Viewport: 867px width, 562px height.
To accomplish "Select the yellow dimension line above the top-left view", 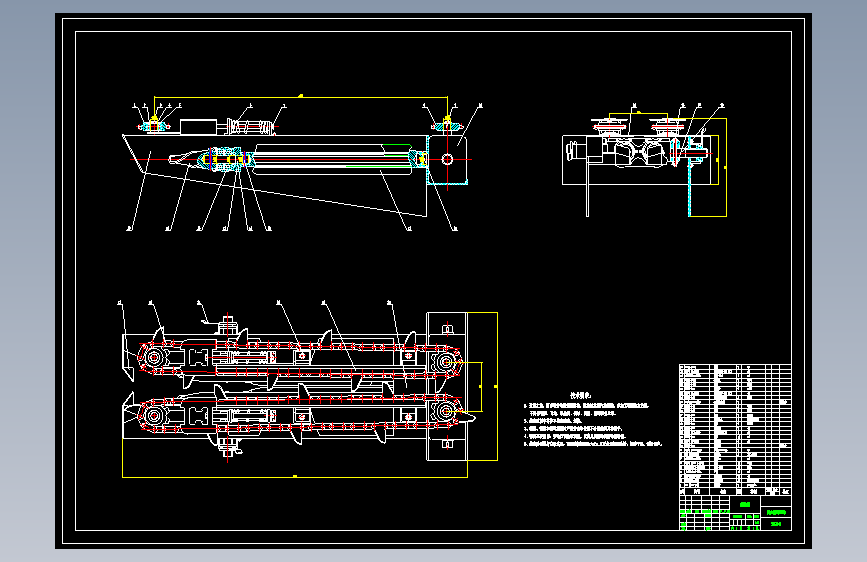I will (x=300, y=97).
